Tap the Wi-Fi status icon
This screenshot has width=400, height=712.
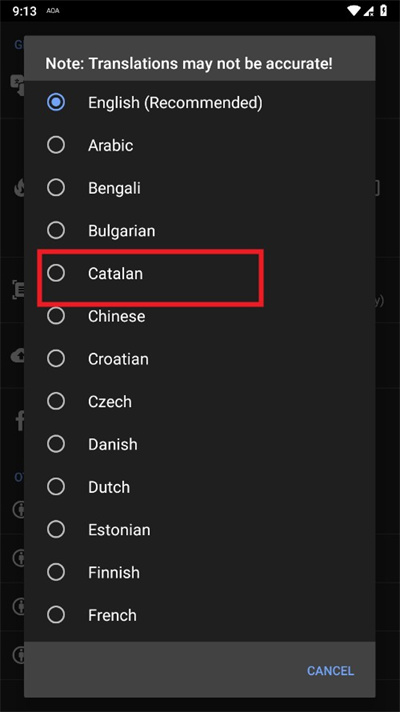click(353, 10)
